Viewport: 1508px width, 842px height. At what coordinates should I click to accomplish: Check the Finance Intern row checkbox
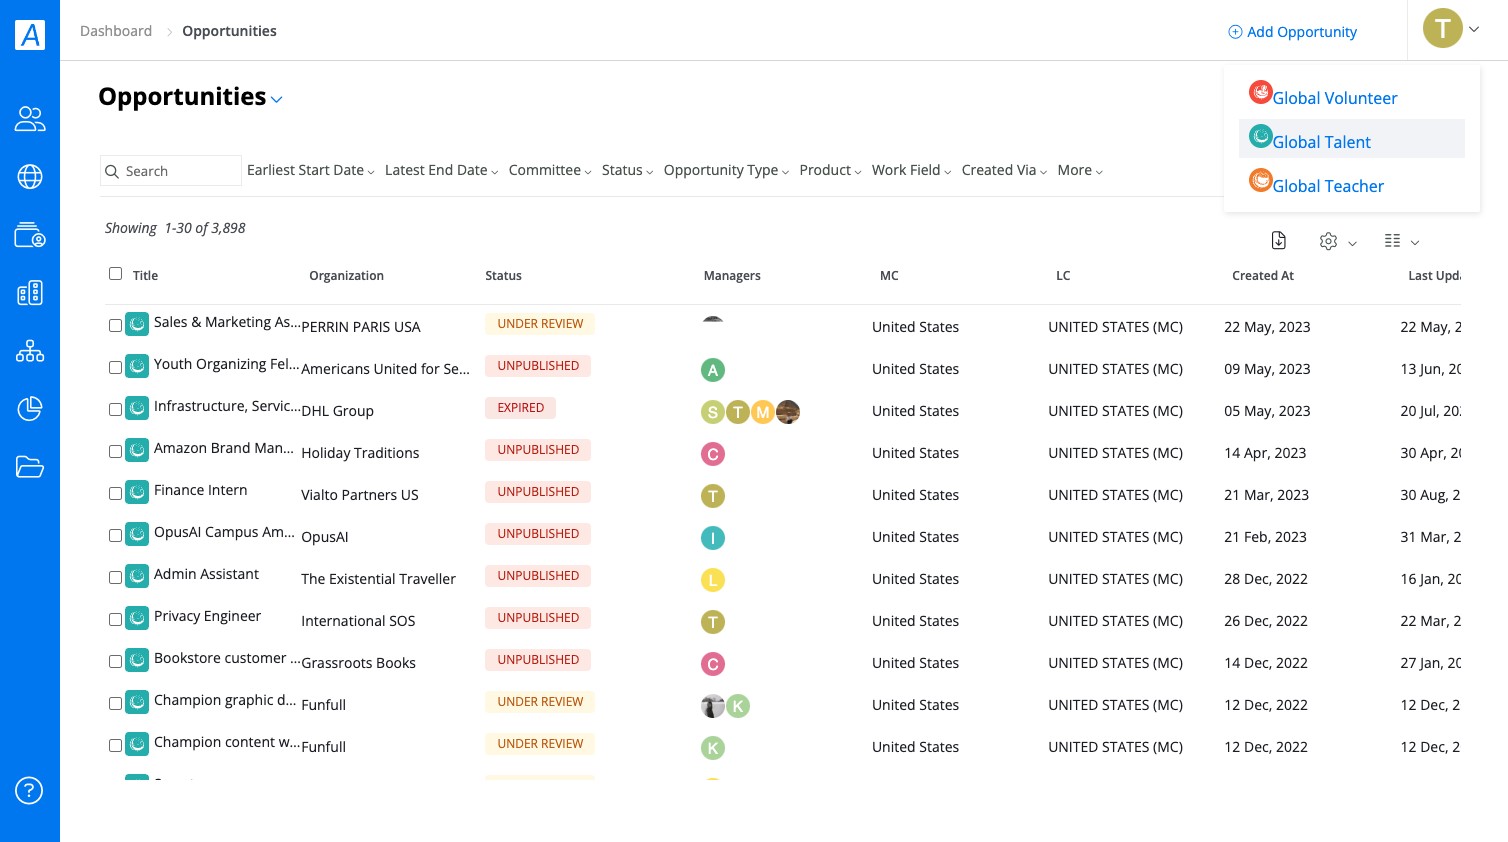pyautogui.click(x=115, y=493)
